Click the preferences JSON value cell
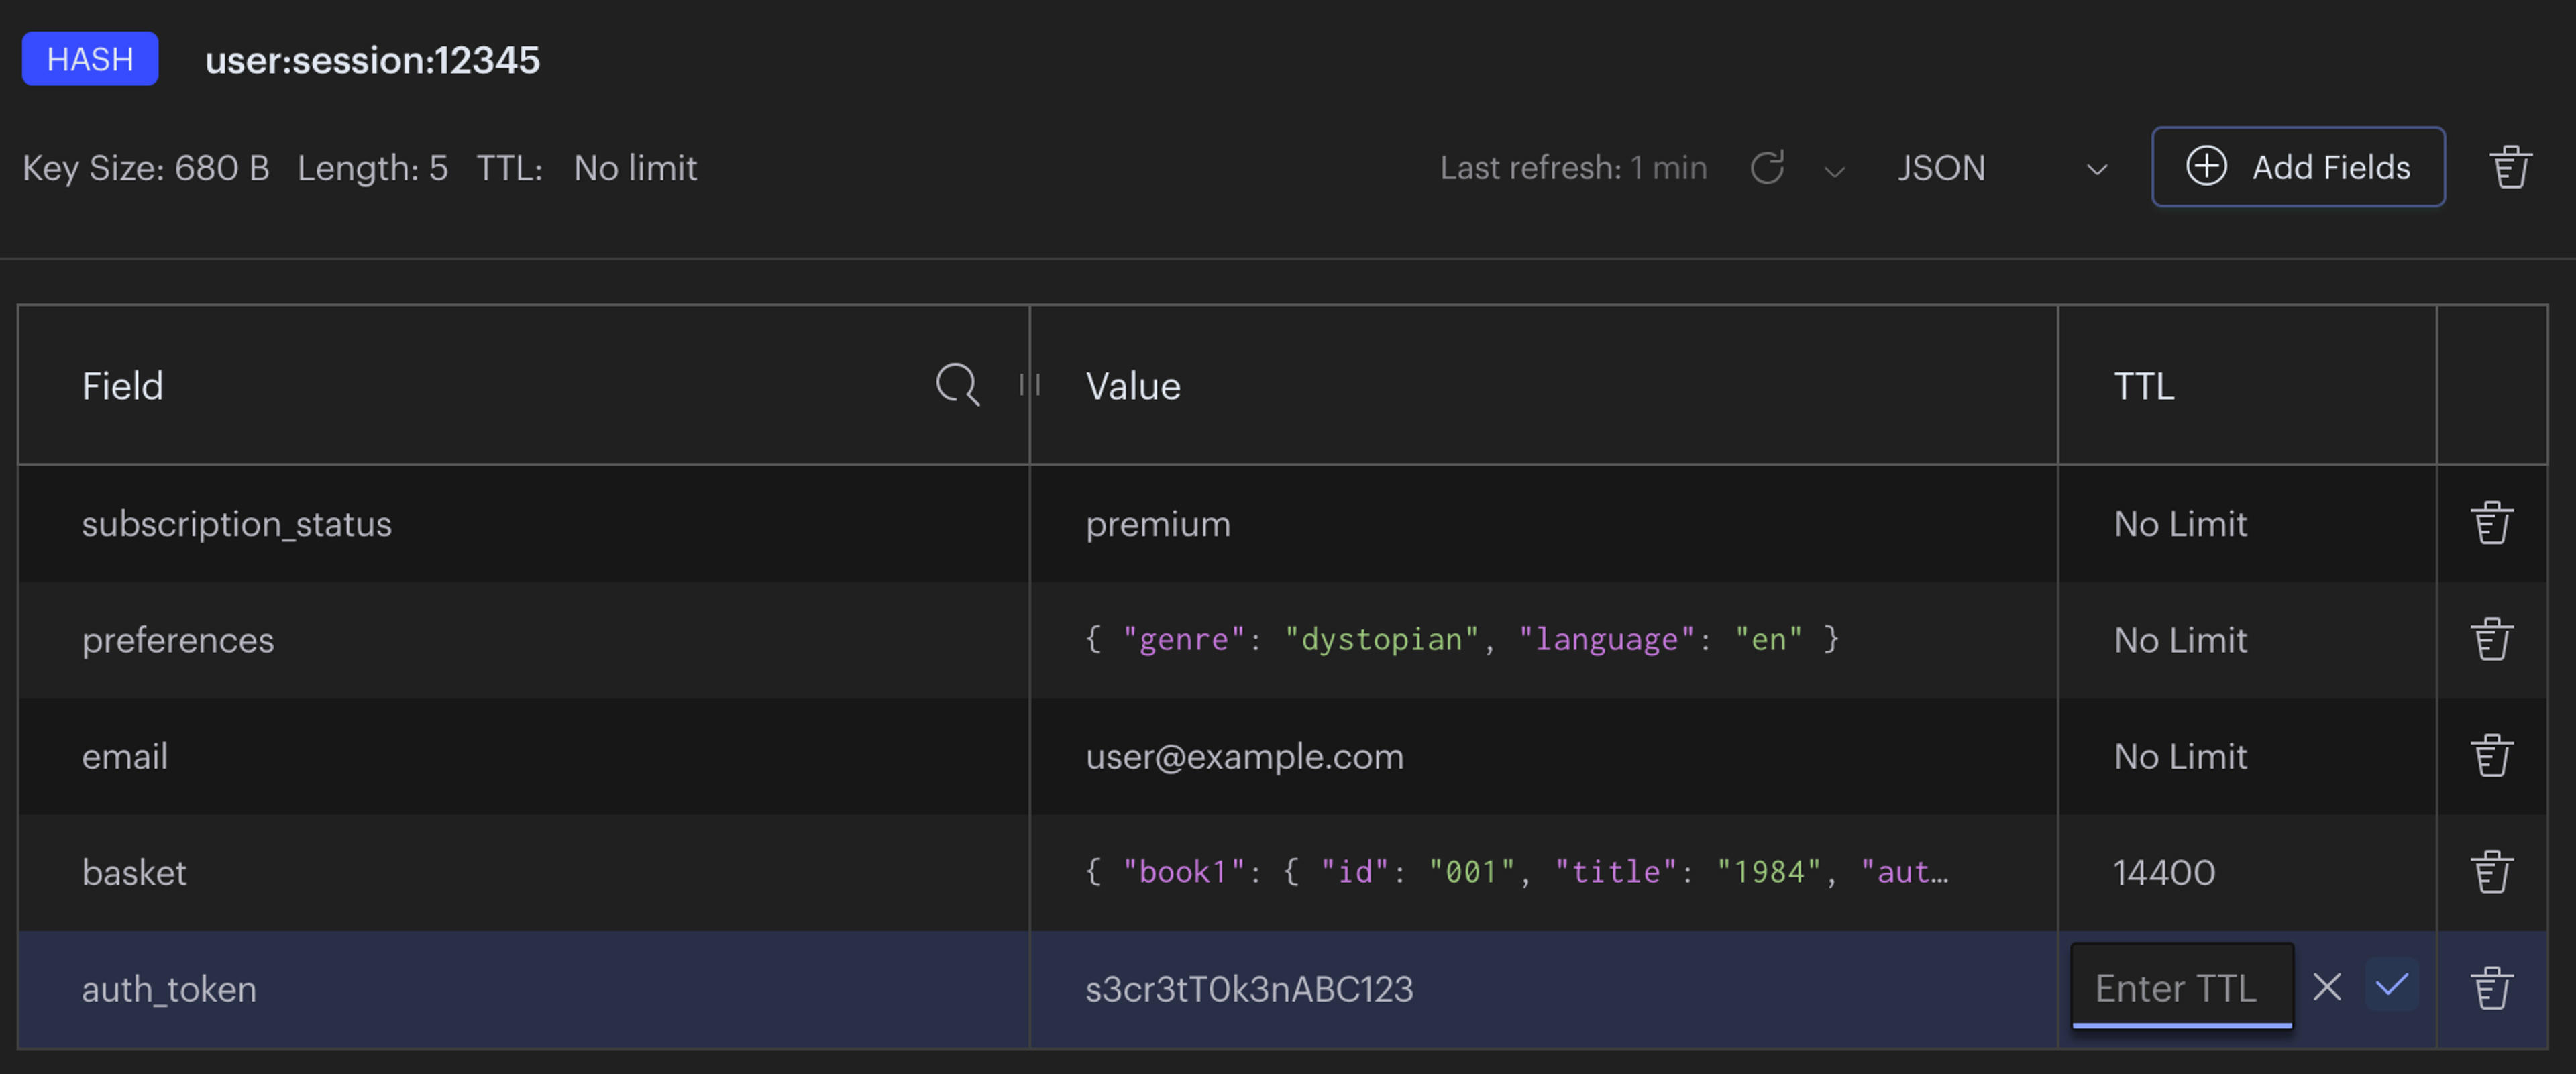Image resolution: width=2576 pixels, height=1074 pixels. 1461,639
